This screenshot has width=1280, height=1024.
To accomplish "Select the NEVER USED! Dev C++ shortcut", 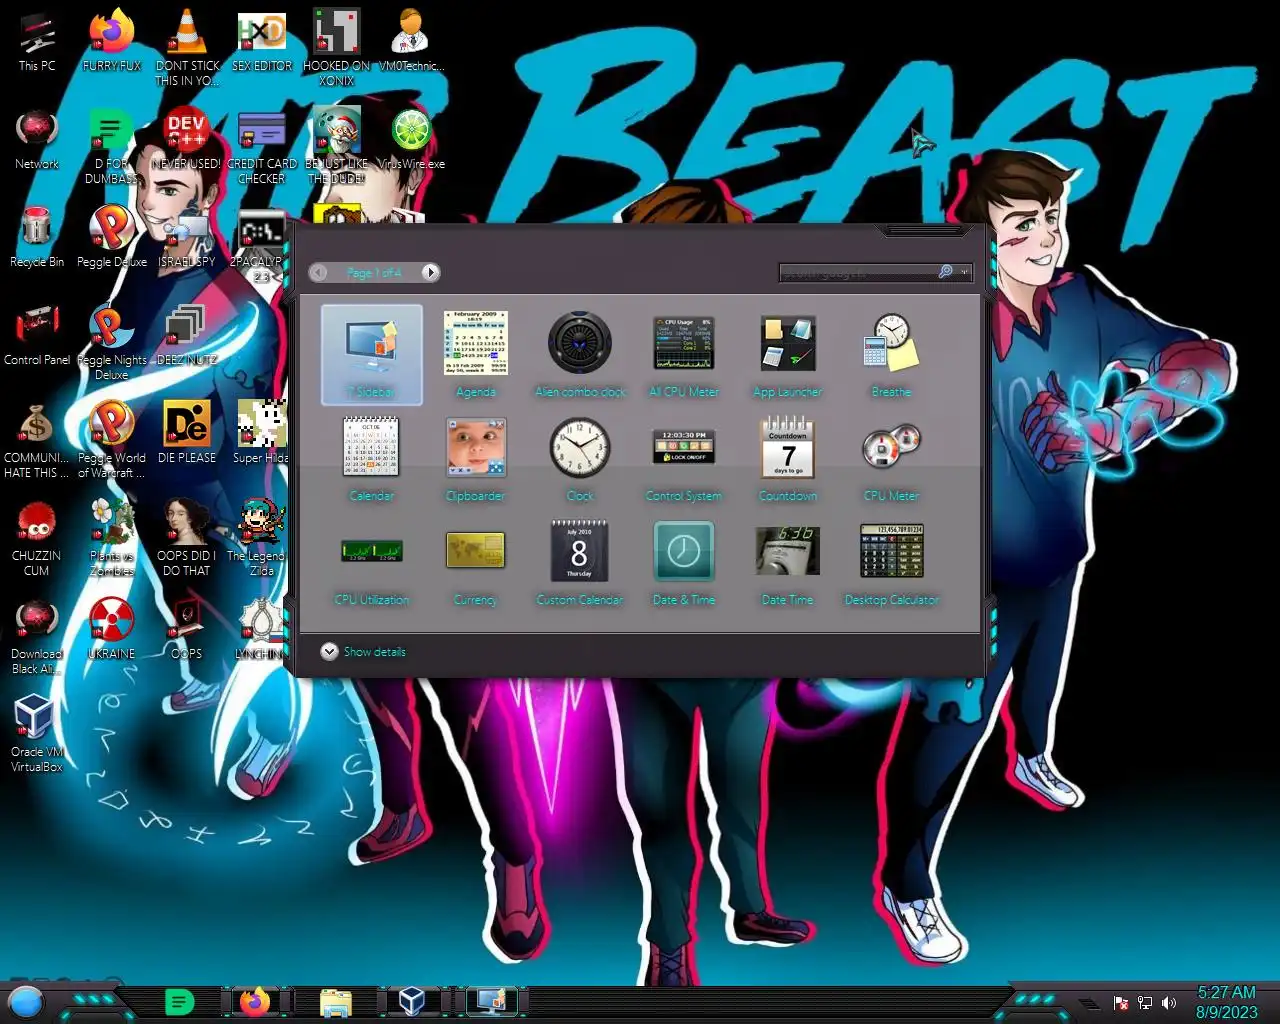I will [x=186, y=140].
